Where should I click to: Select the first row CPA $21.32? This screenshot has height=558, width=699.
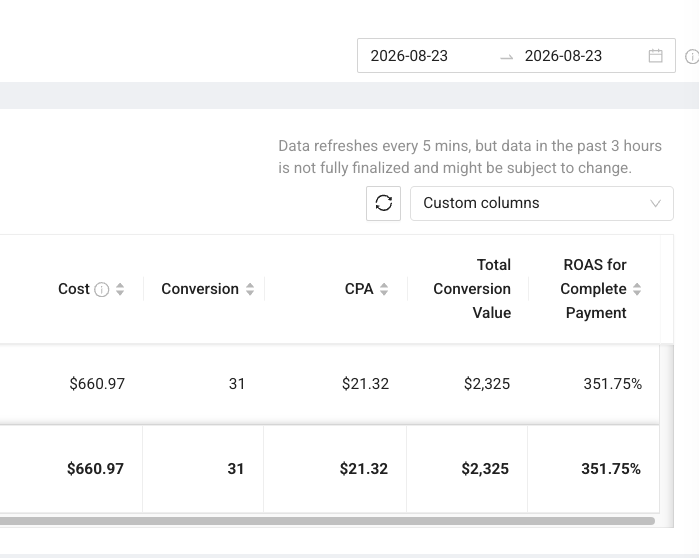tap(365, 384)
